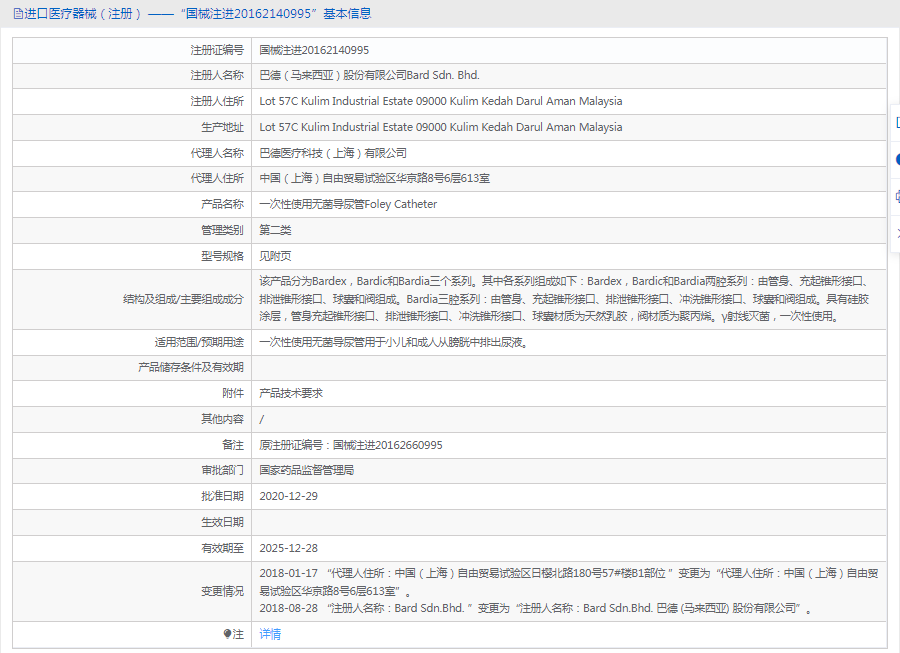Select the 国家药品监督管理局 value
The width and height of the screenshot is (900, 653).
click(x=307, y=471)
